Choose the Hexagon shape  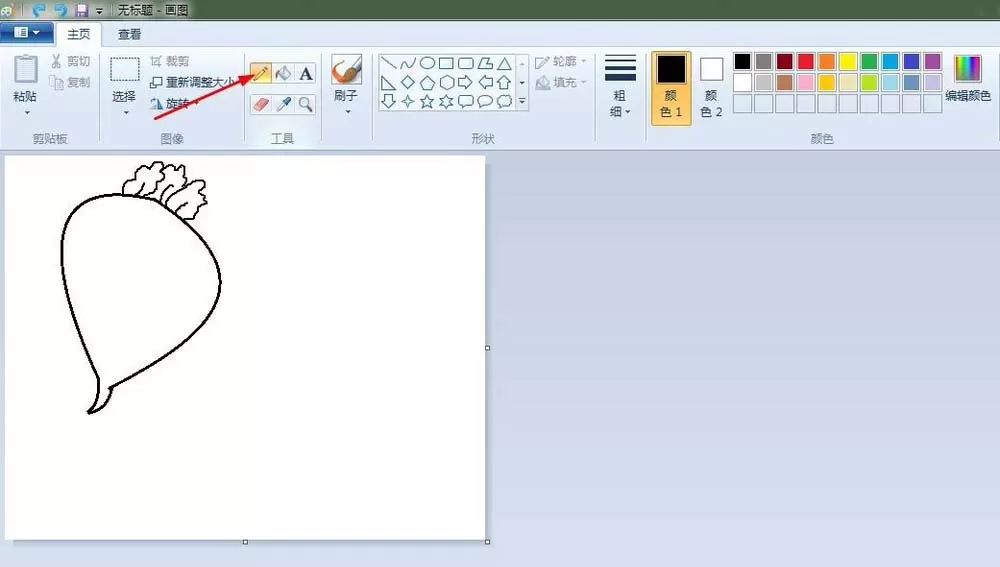[x=446, y=82]
